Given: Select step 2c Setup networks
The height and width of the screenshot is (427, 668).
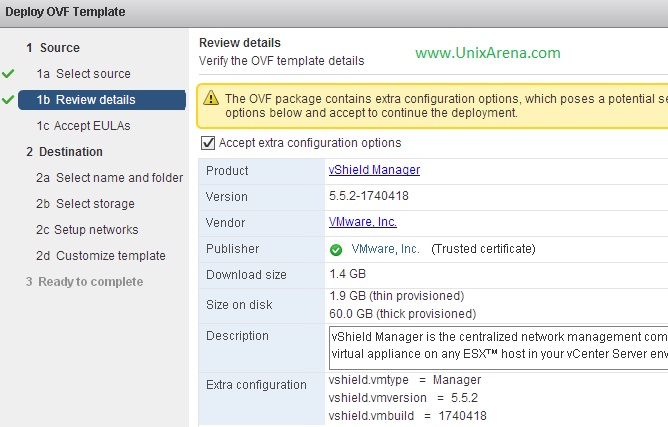Looking at the screenshot, I should point(87,230).
